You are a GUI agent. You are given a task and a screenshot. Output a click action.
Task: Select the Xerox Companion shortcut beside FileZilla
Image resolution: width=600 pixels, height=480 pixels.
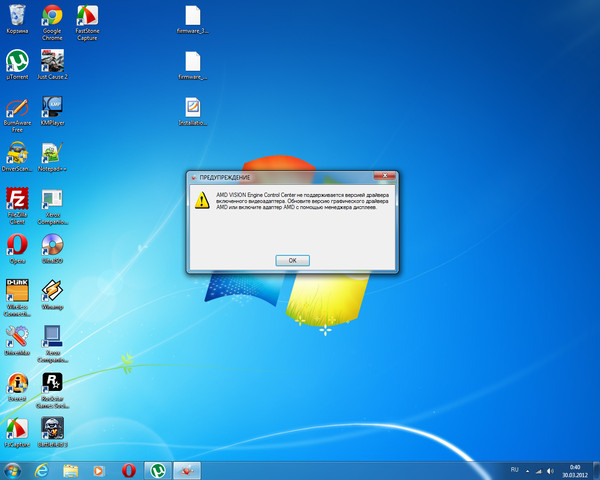[52, 207]
